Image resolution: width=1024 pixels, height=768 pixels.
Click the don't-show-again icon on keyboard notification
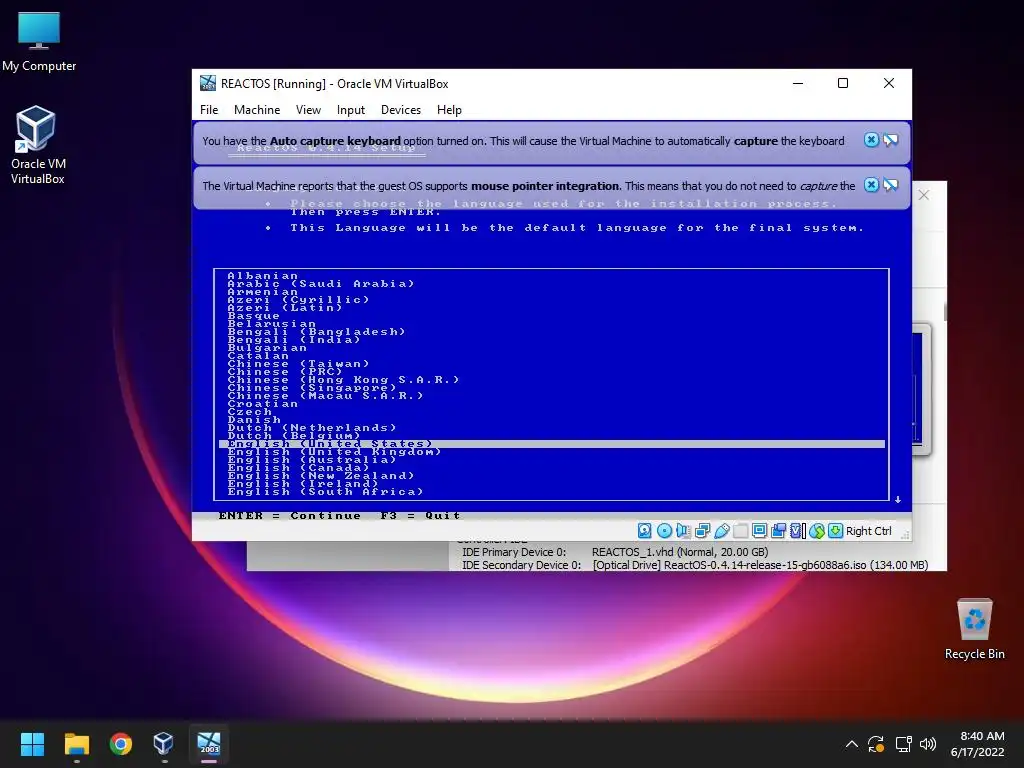[891, 140]
